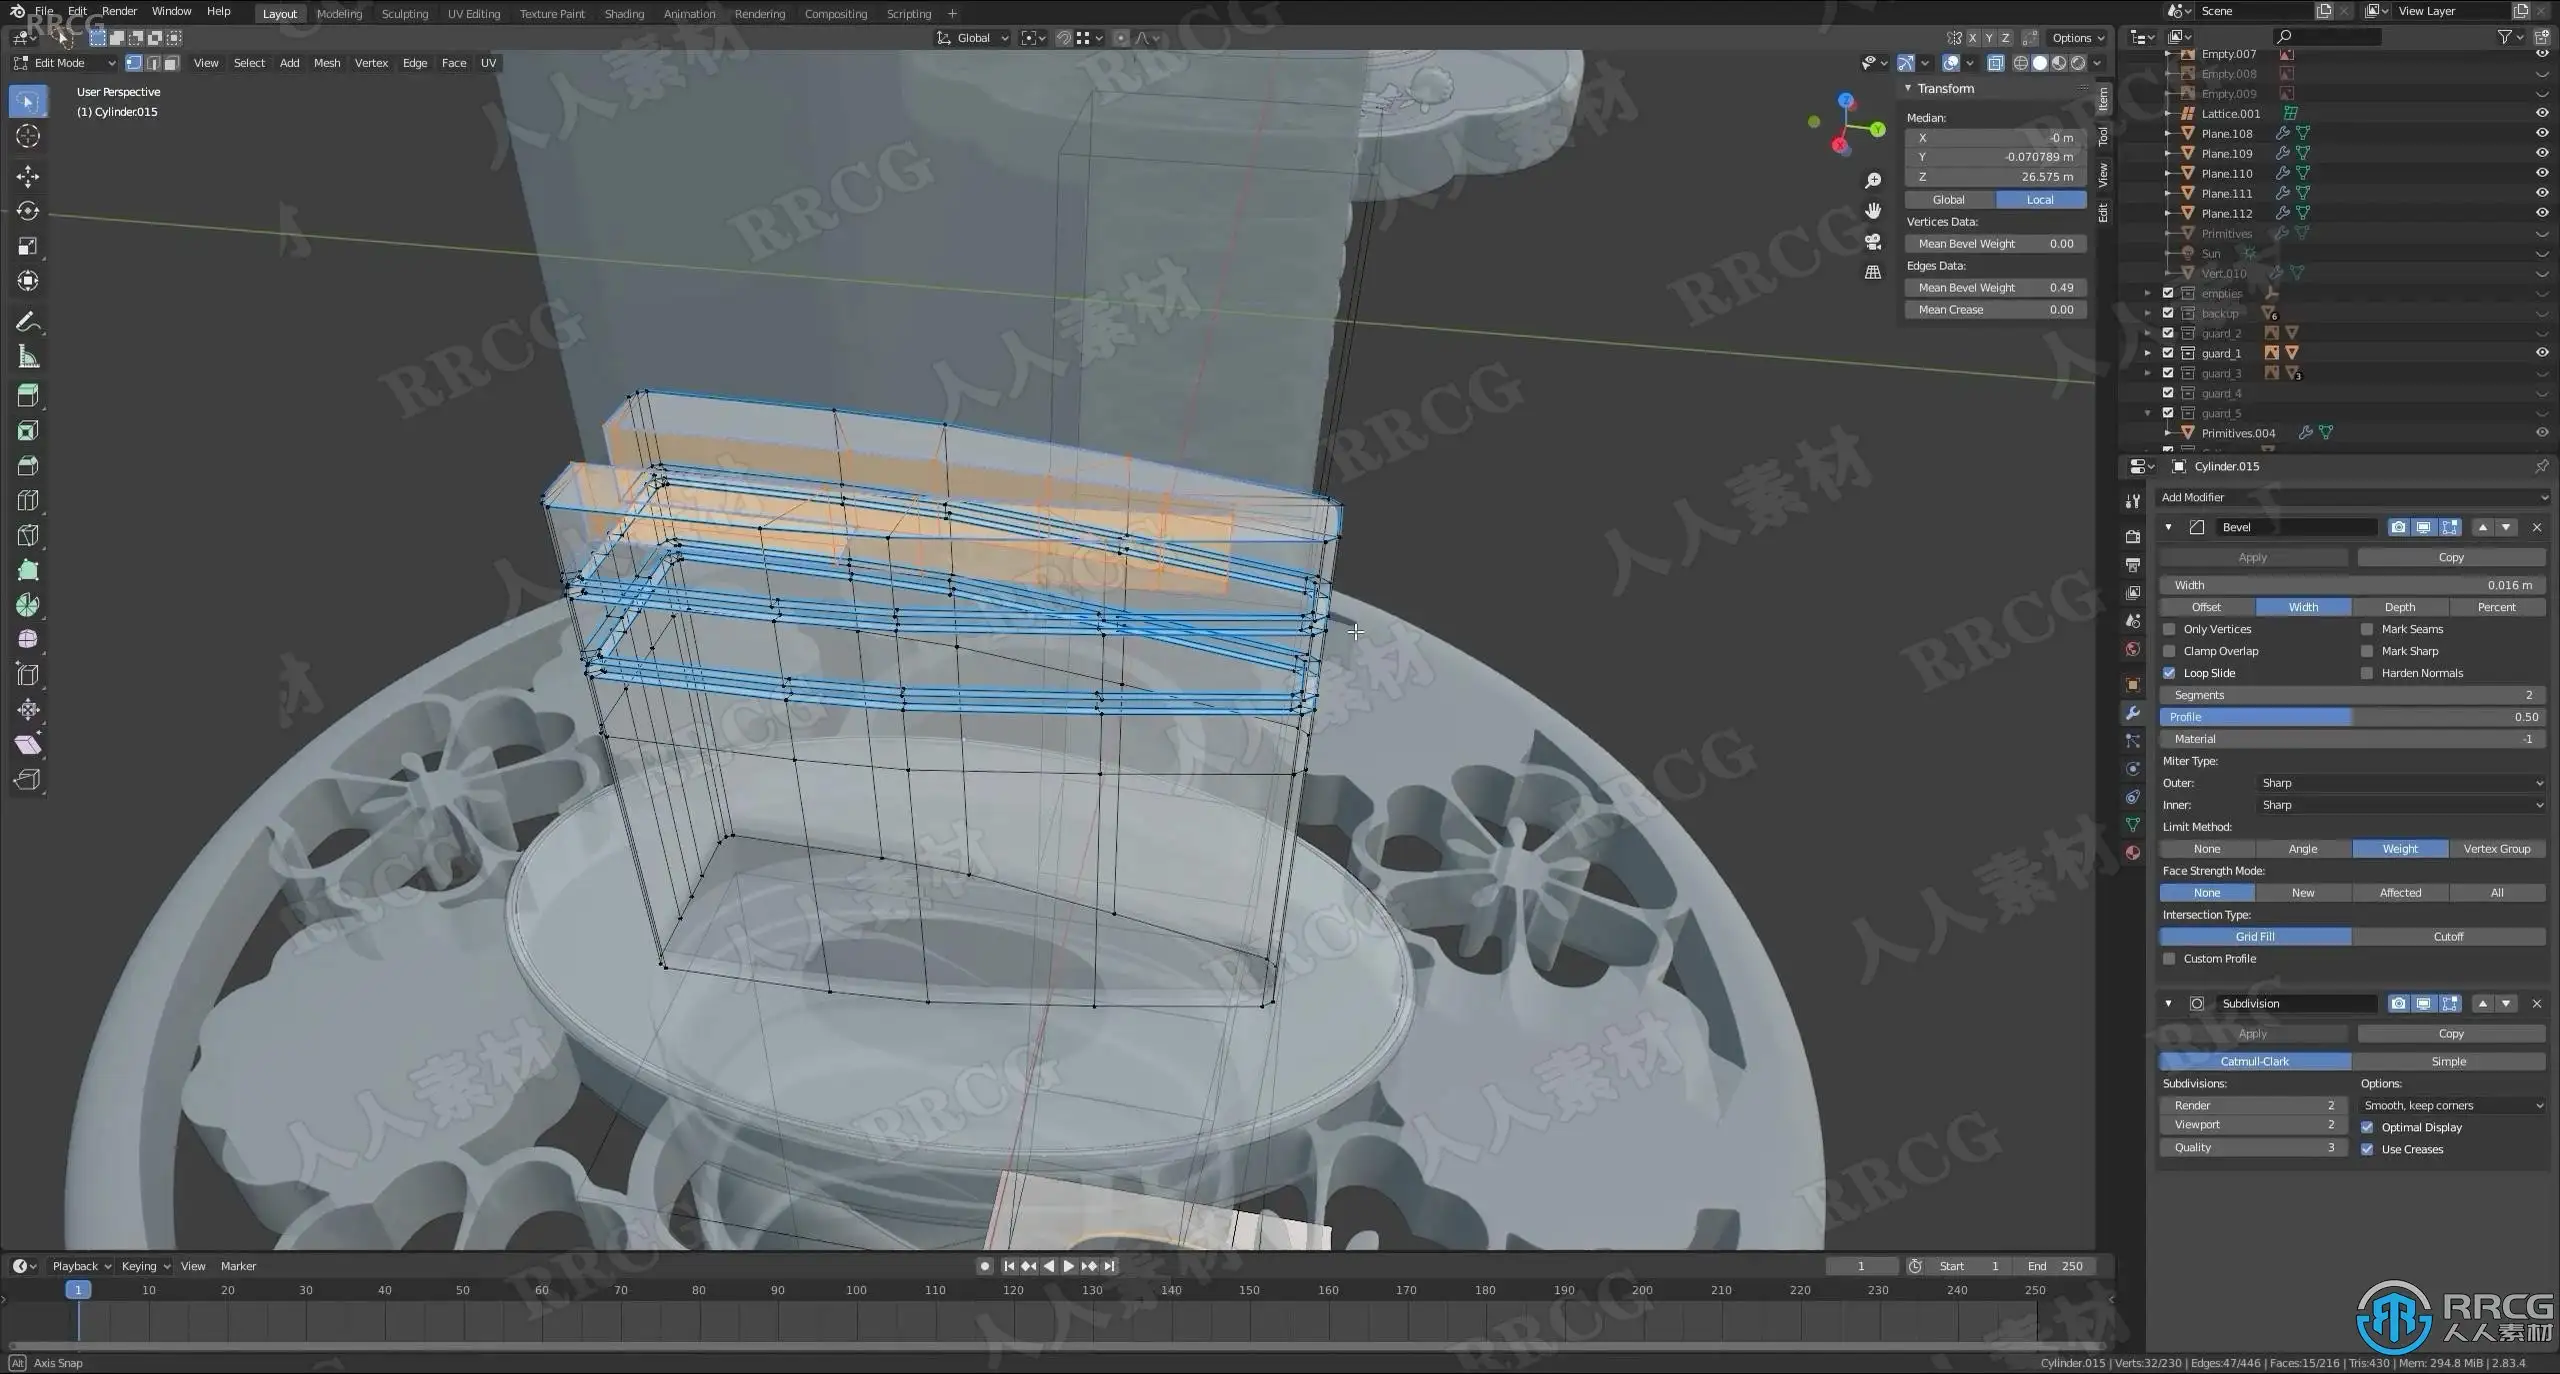The image size is (2560, 1374).
Task: Collapse the Bevel modifier panel
Action: point(2168,527)
